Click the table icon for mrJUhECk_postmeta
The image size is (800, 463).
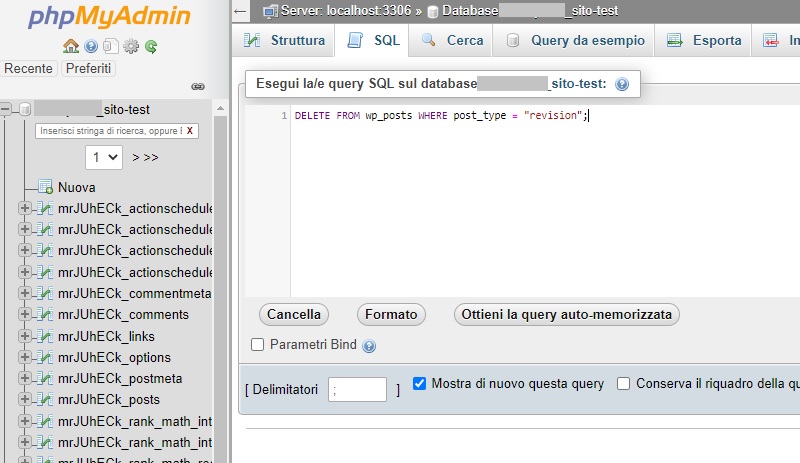click(45, 378)
